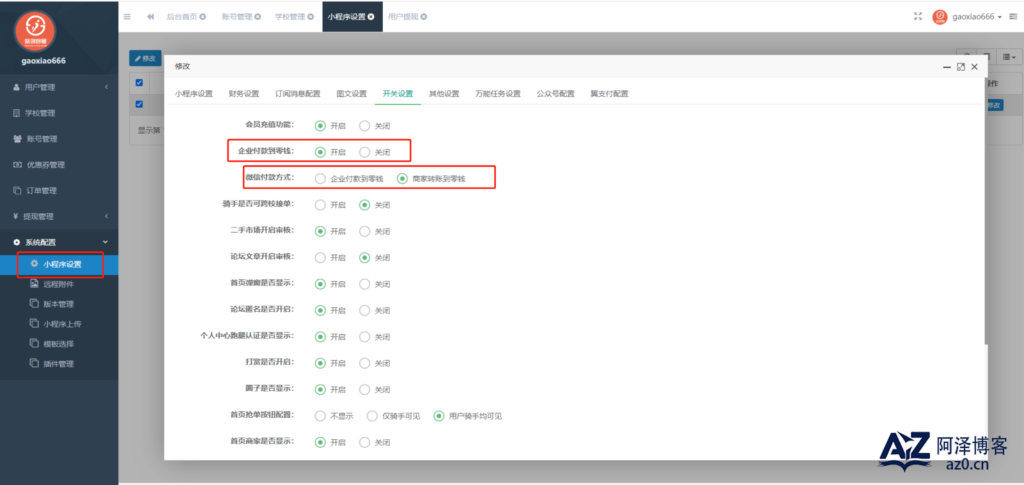Maximize the 修改 dialog with the expand icon
This screenshot has width=1024, height=485.
960,66
